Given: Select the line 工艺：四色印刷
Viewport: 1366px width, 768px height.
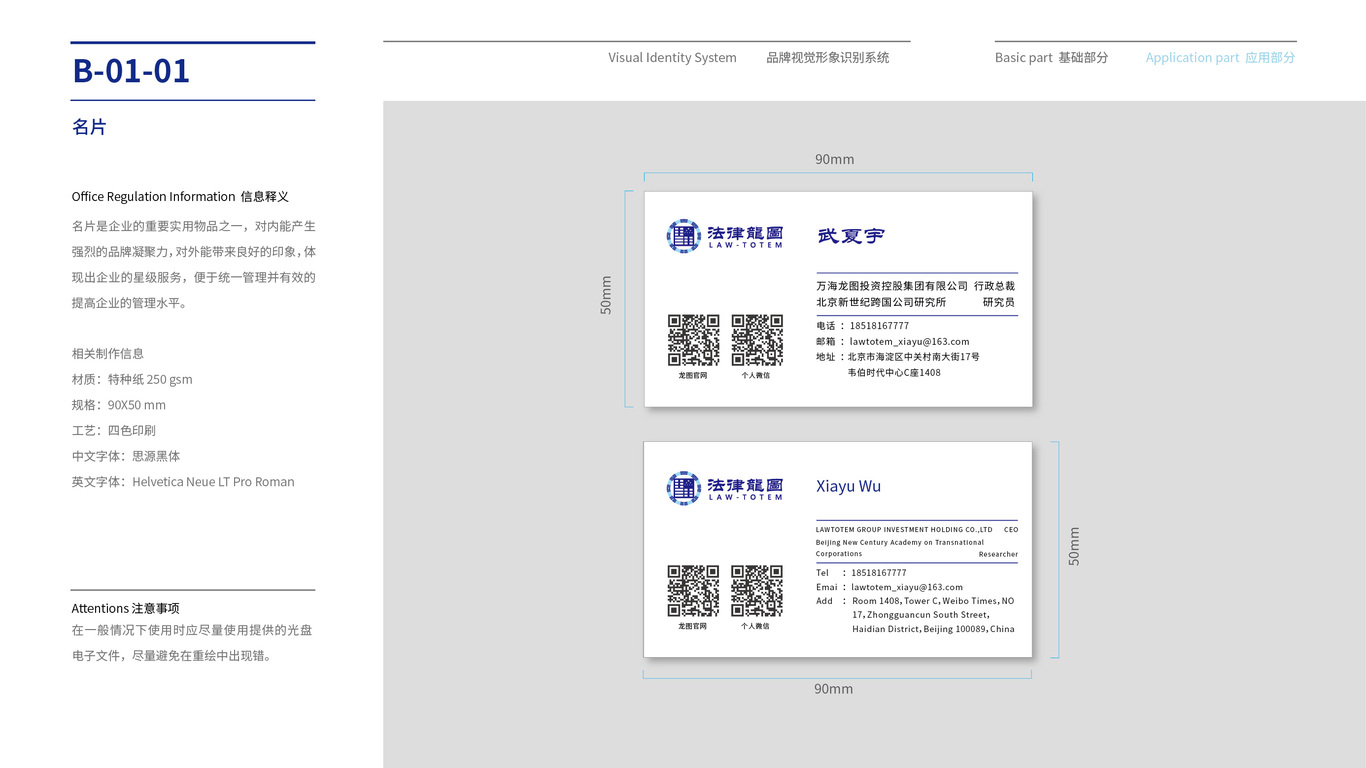Looking at the screenshot, I should coord(114,430).
